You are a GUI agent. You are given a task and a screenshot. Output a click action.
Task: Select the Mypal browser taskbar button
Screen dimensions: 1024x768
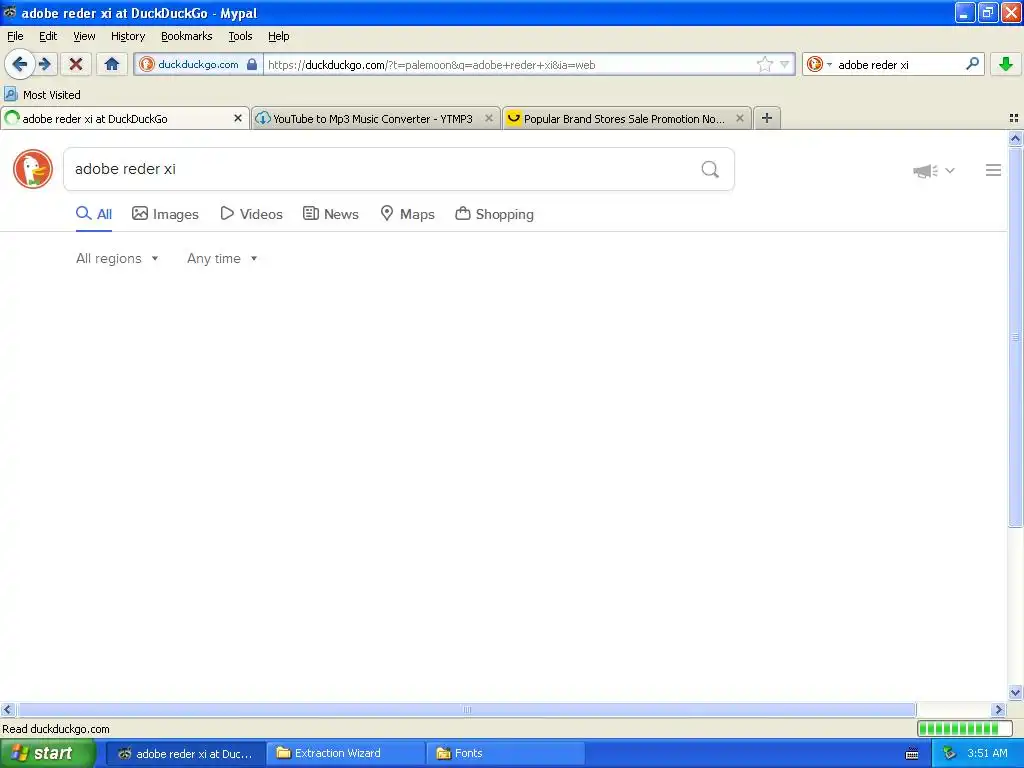186,754
